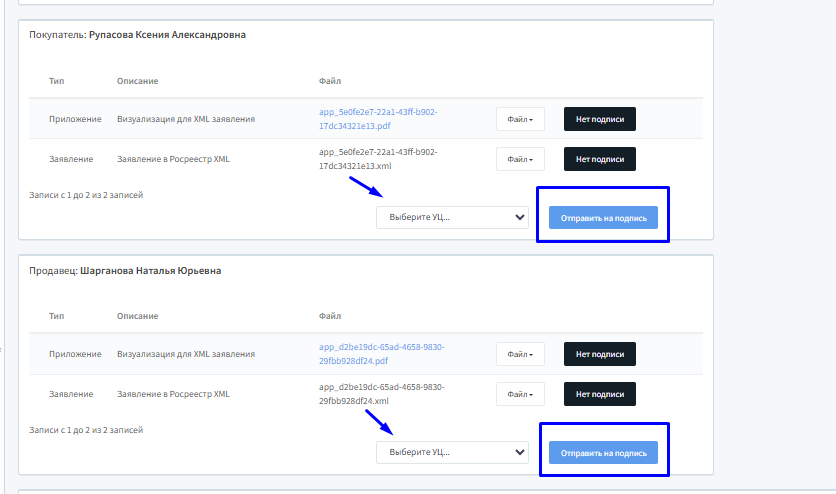
Task: Click Визуализация для XML заявления in seller table
Action: (x=186, y=354)
